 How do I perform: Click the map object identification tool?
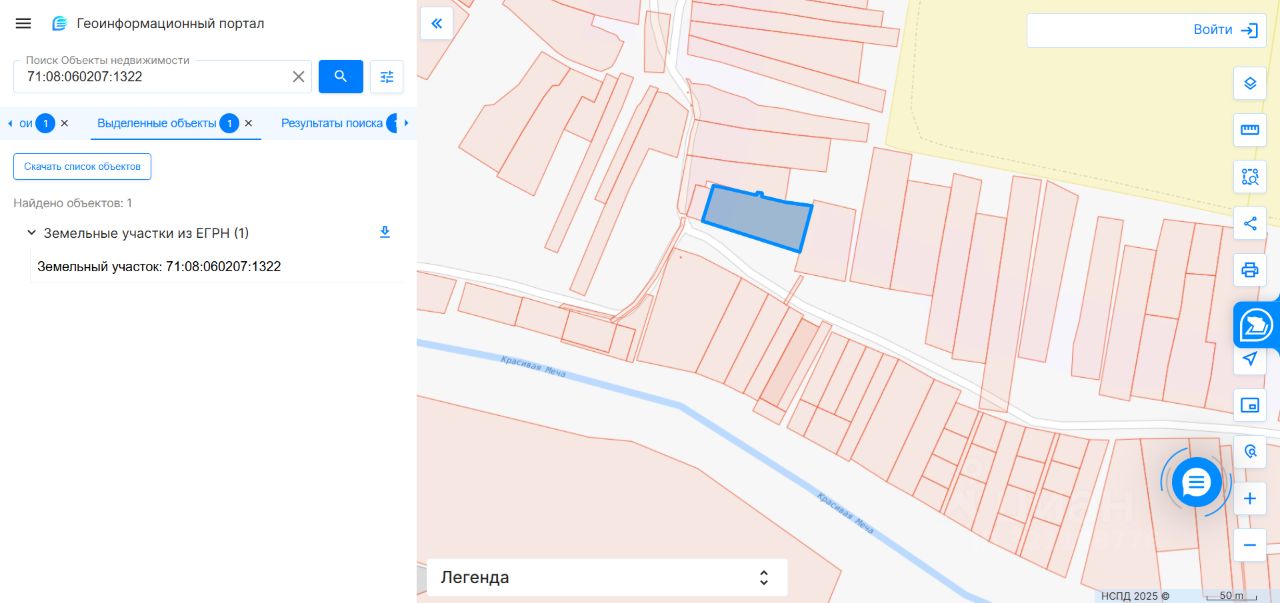[x=1250, y=452]
